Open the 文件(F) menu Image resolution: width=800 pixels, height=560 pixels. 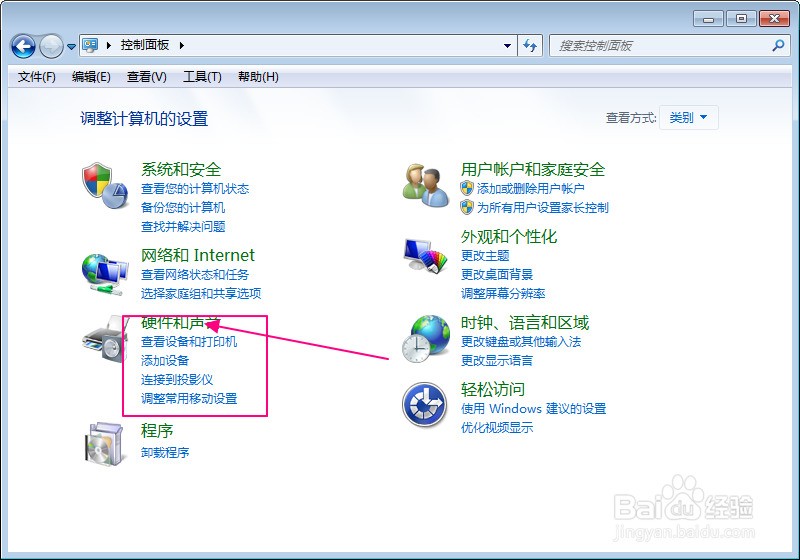coord(37,77)
